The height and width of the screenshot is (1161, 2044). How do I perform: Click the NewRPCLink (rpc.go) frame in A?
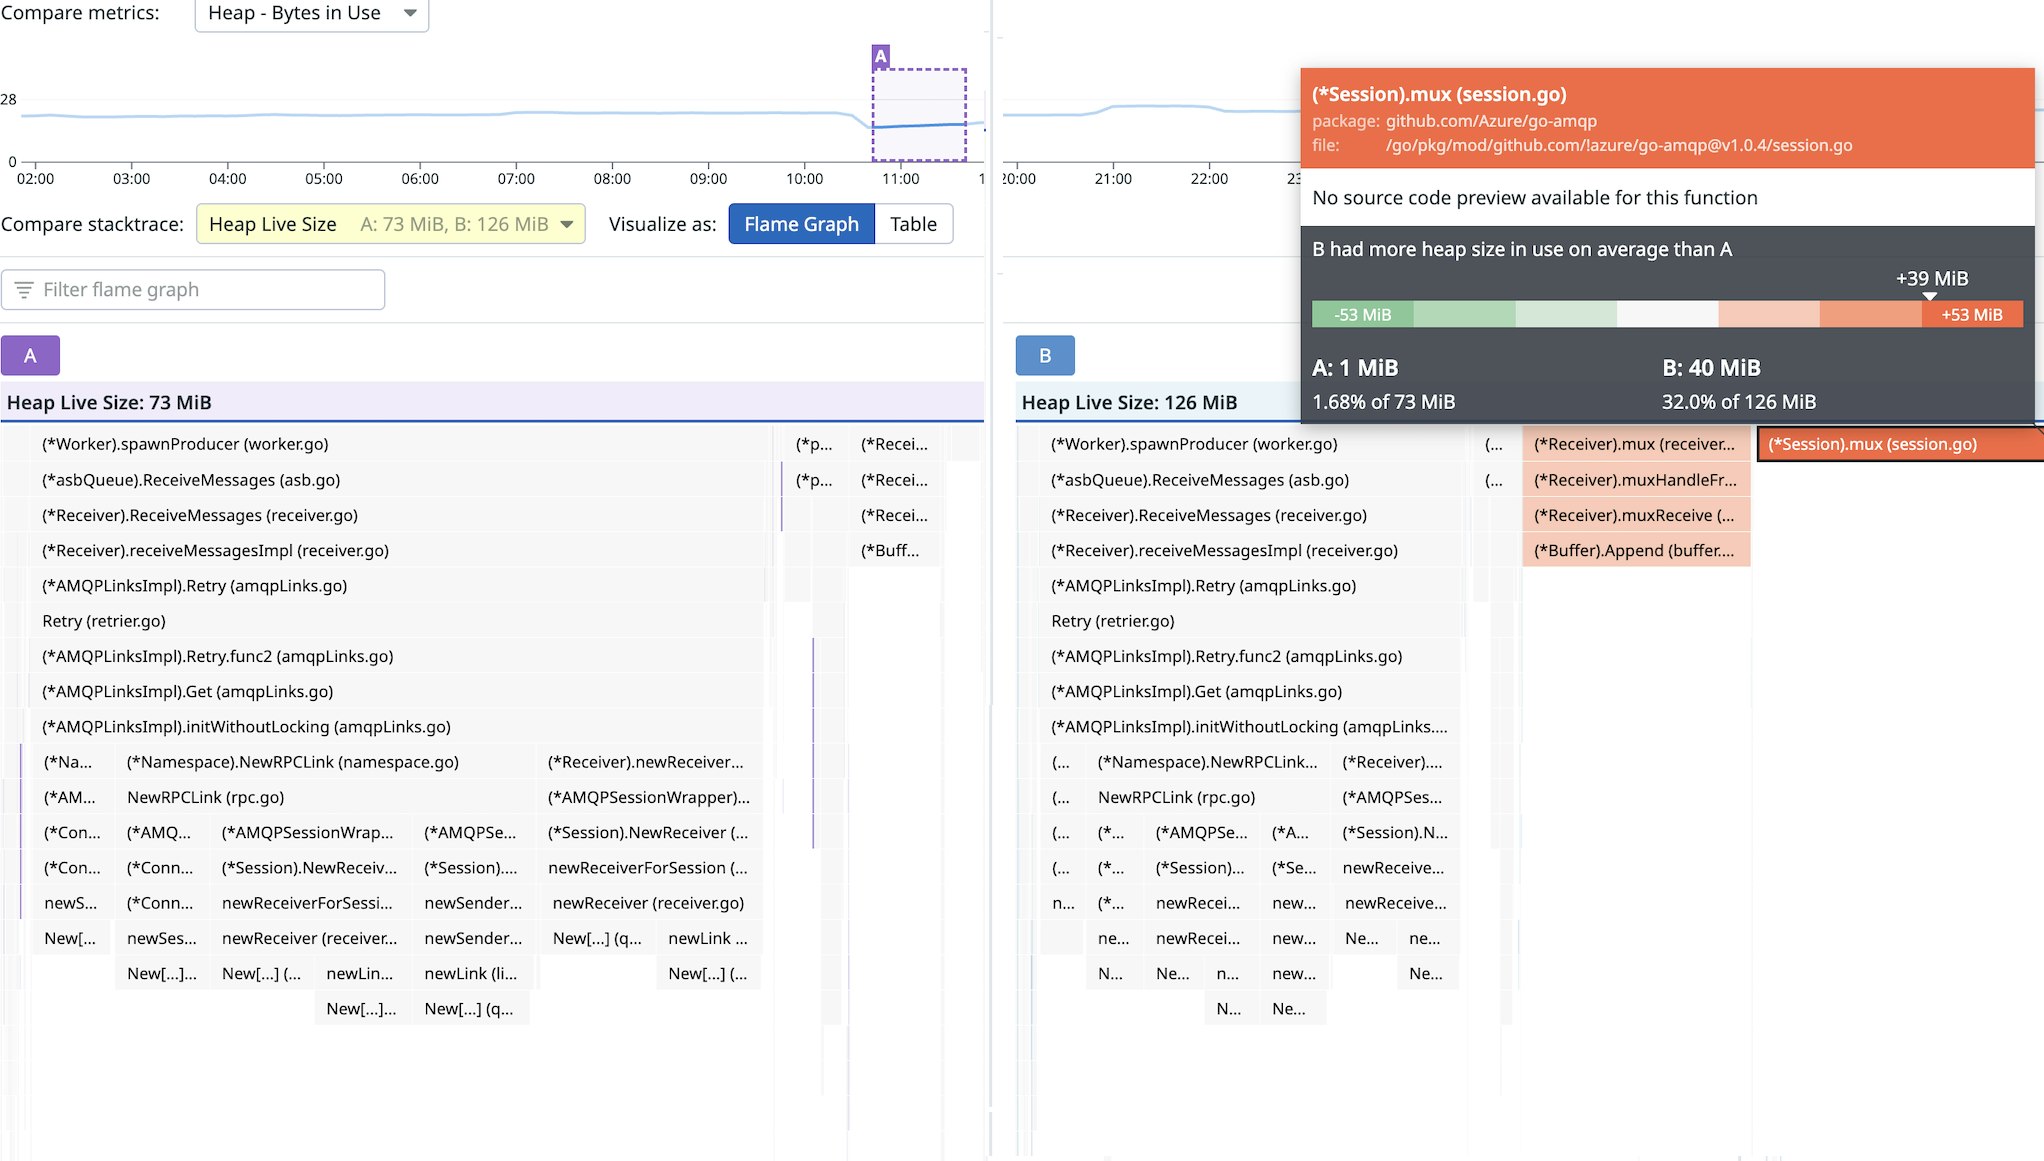(205, 797)
